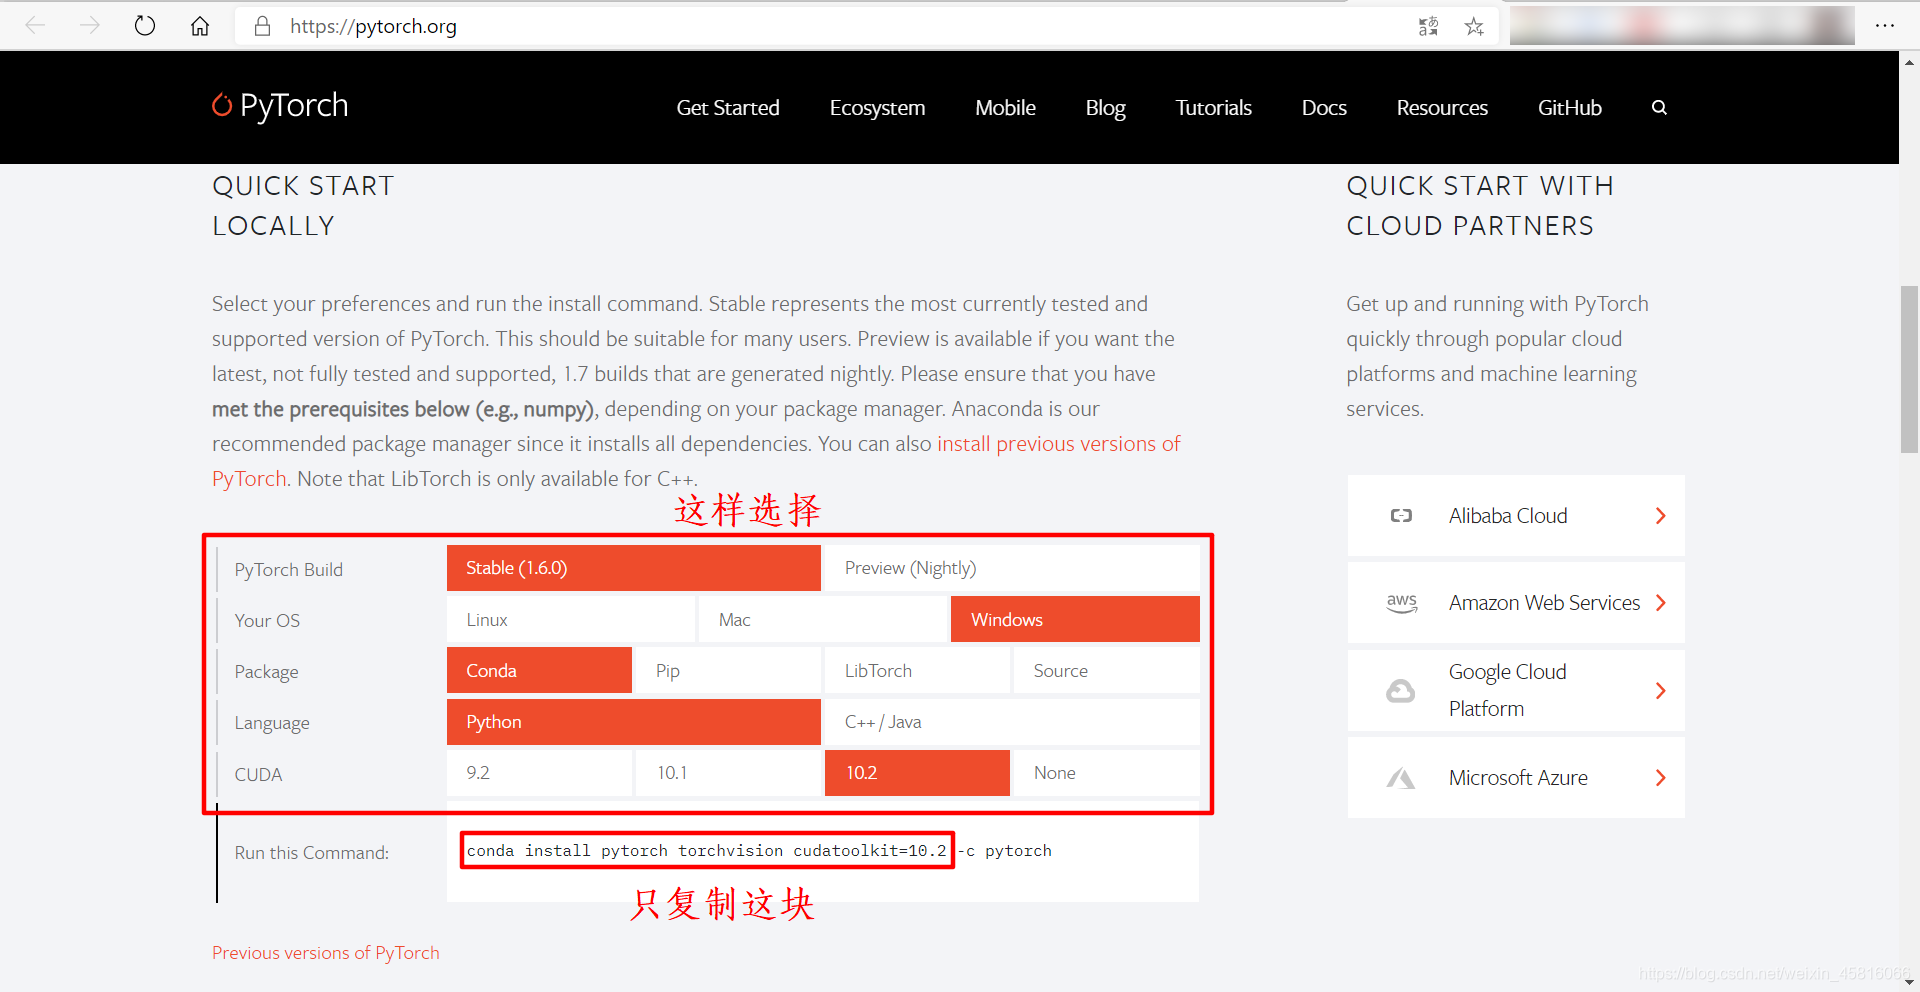This screenshot has width=1920, height=992.
Task: Add page to favorites star icon
Action: [x=1474, y=27]
